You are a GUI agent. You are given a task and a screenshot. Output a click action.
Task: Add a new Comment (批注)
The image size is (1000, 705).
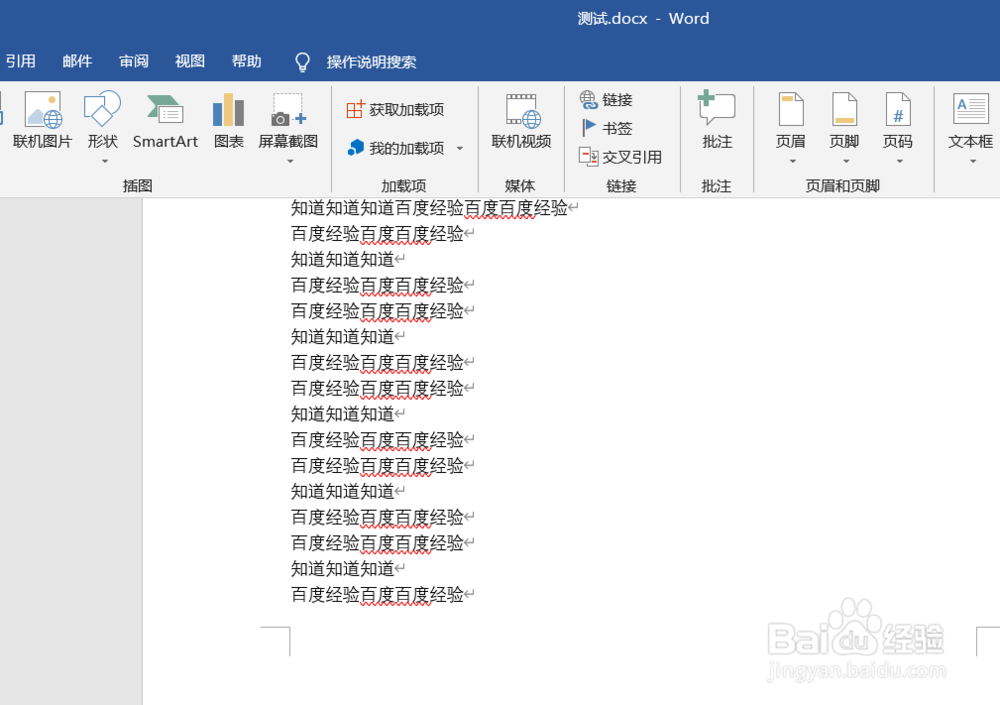(717, 120)
